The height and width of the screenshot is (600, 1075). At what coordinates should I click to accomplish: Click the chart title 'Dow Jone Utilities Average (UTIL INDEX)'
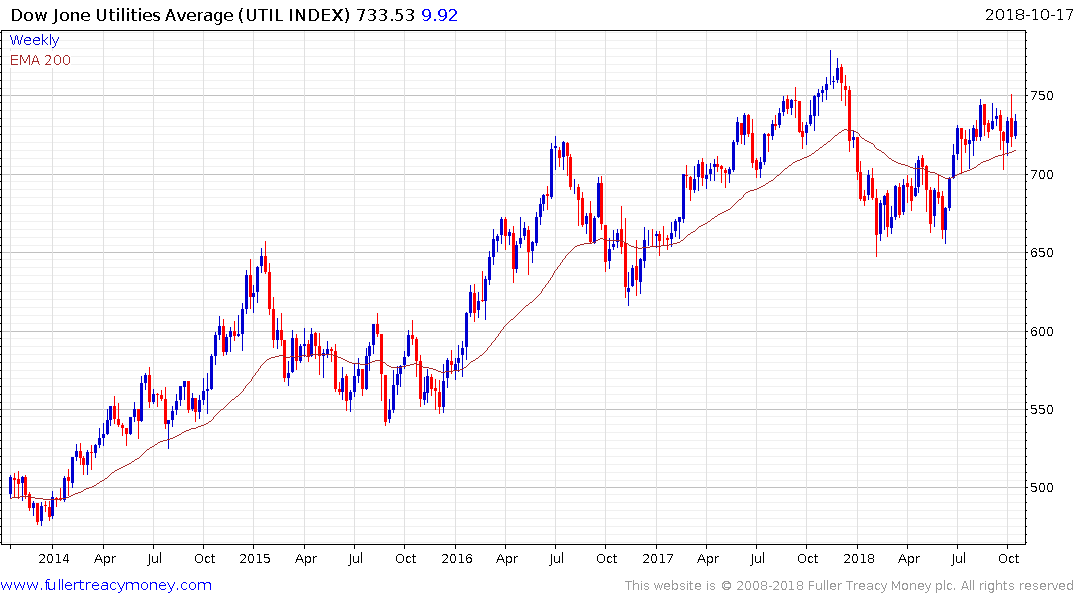[x=180, y=15]
